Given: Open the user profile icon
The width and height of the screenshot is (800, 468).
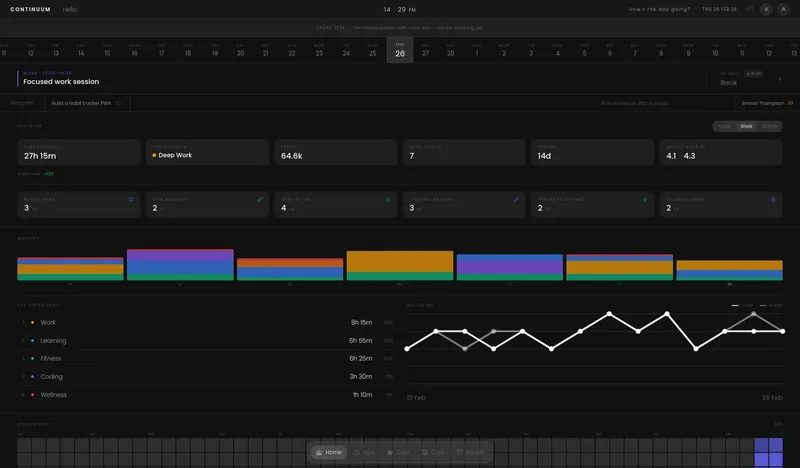Looking at the screenshot, I should pyautogui.click(x=782, y=9).
